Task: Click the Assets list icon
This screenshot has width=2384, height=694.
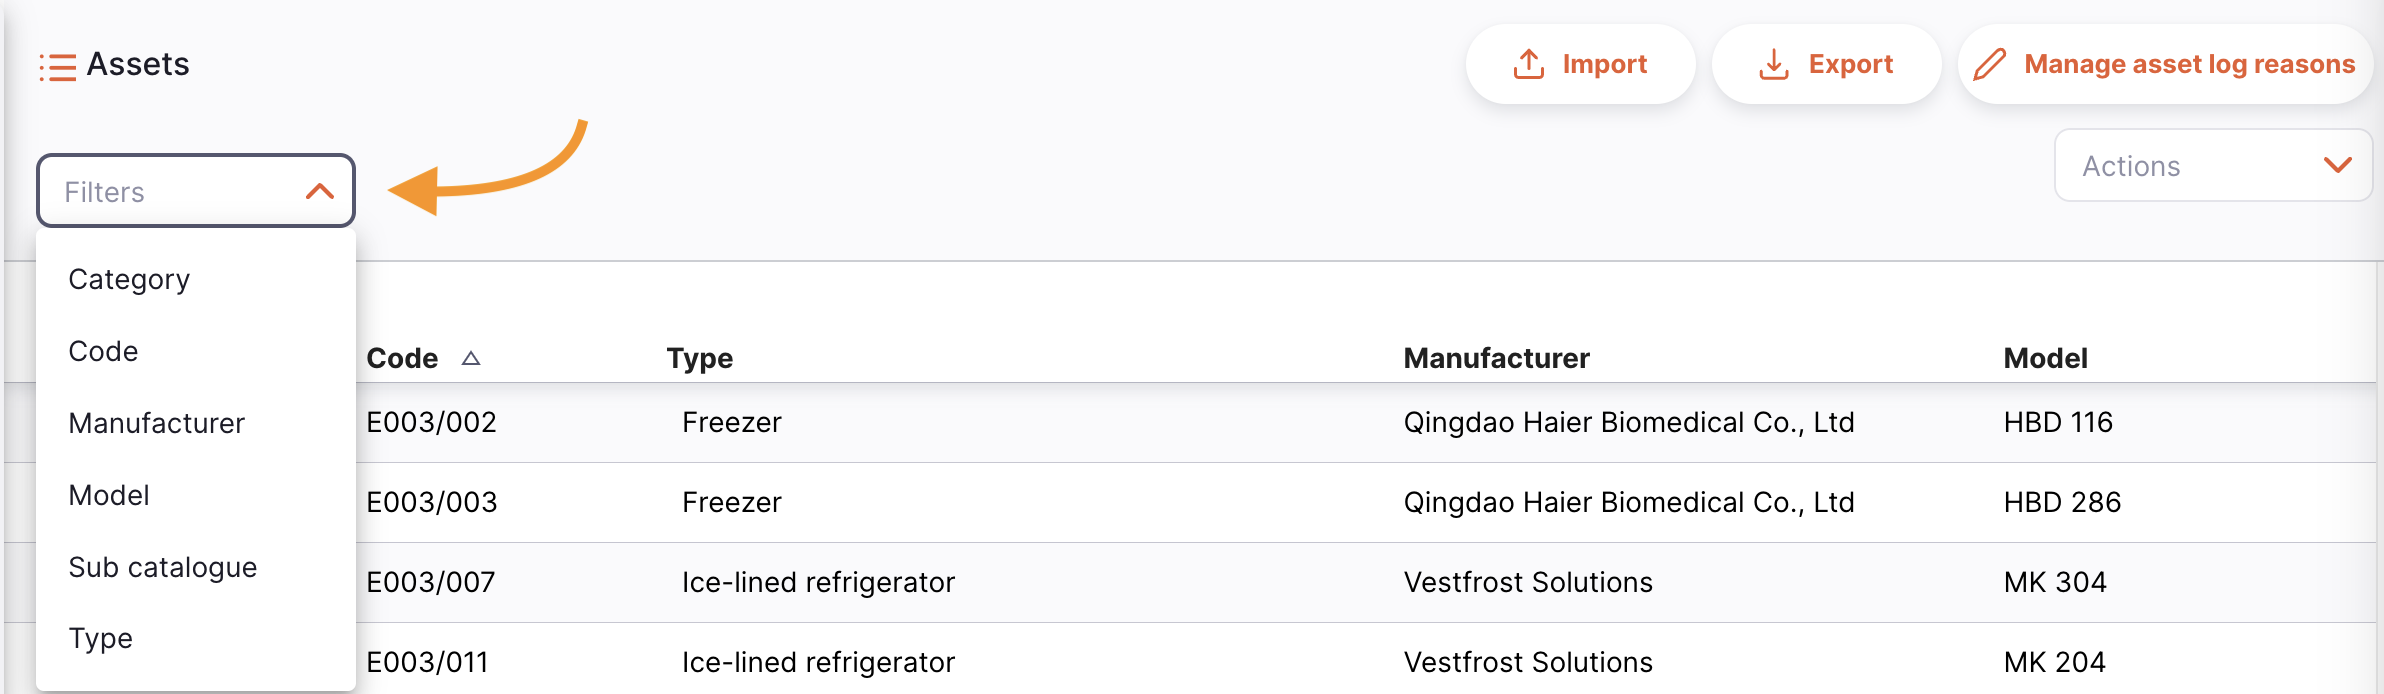Action: pyautogui.click(x=58, y=67)
